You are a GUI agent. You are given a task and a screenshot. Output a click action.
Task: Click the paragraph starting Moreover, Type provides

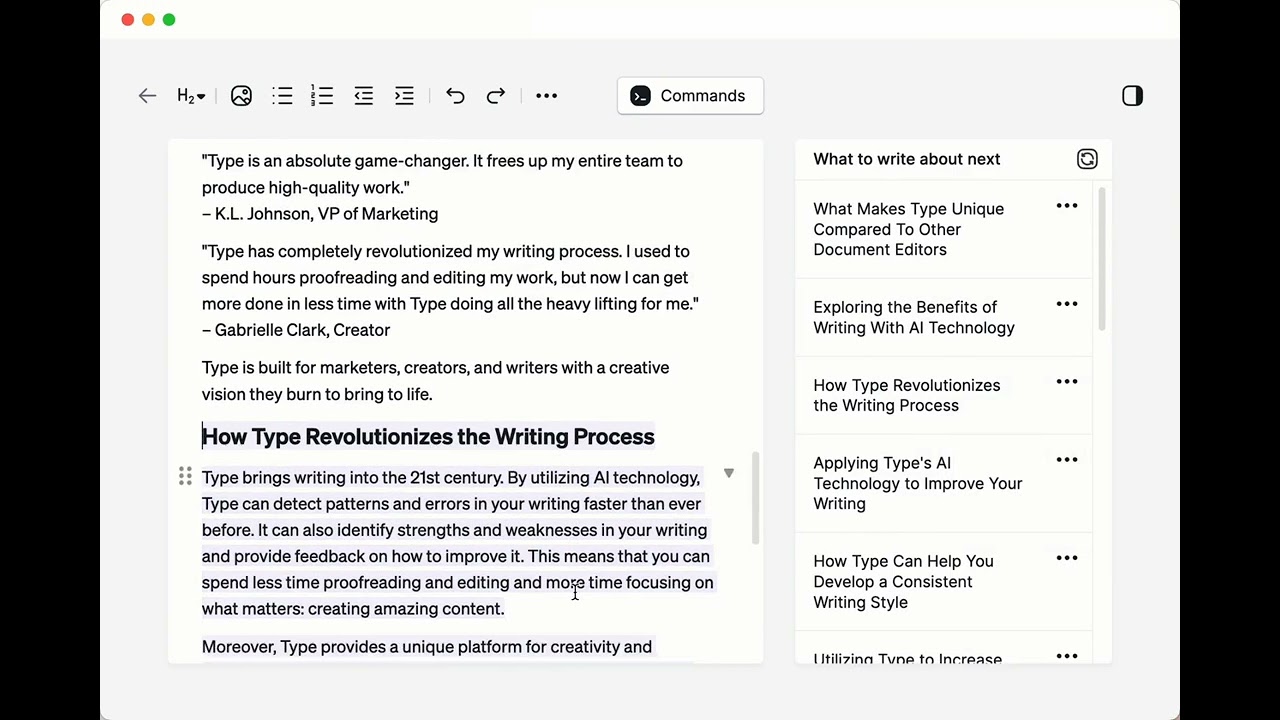[427, 647]
